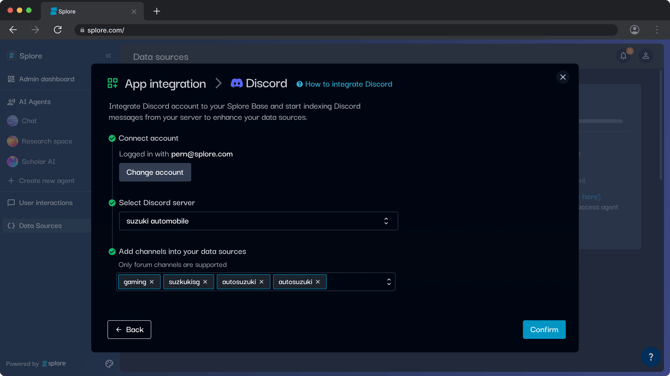Click the browser back arrow
The image size is (670, 376).
point(13,30)
